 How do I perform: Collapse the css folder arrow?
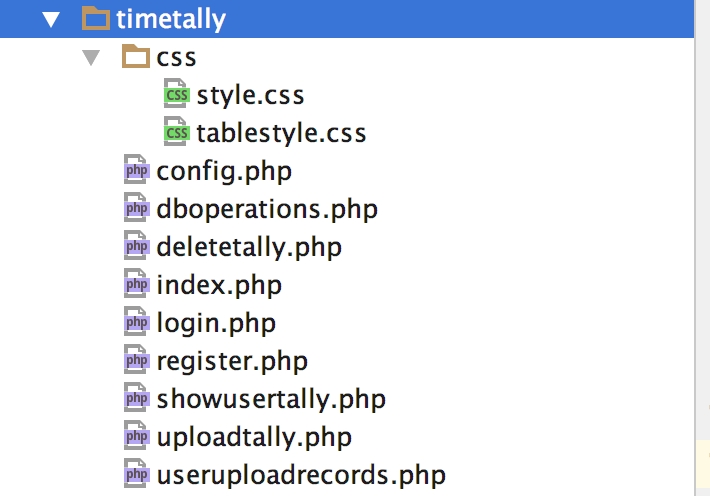(x=91, y=58)
